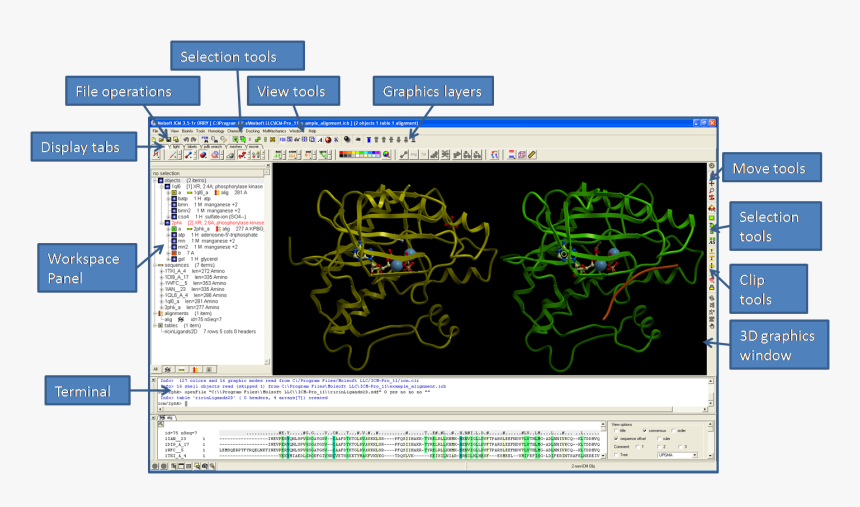860x507 pixels.
Task: Enable the Tree checkbox in view options
Action: [616, 454]
